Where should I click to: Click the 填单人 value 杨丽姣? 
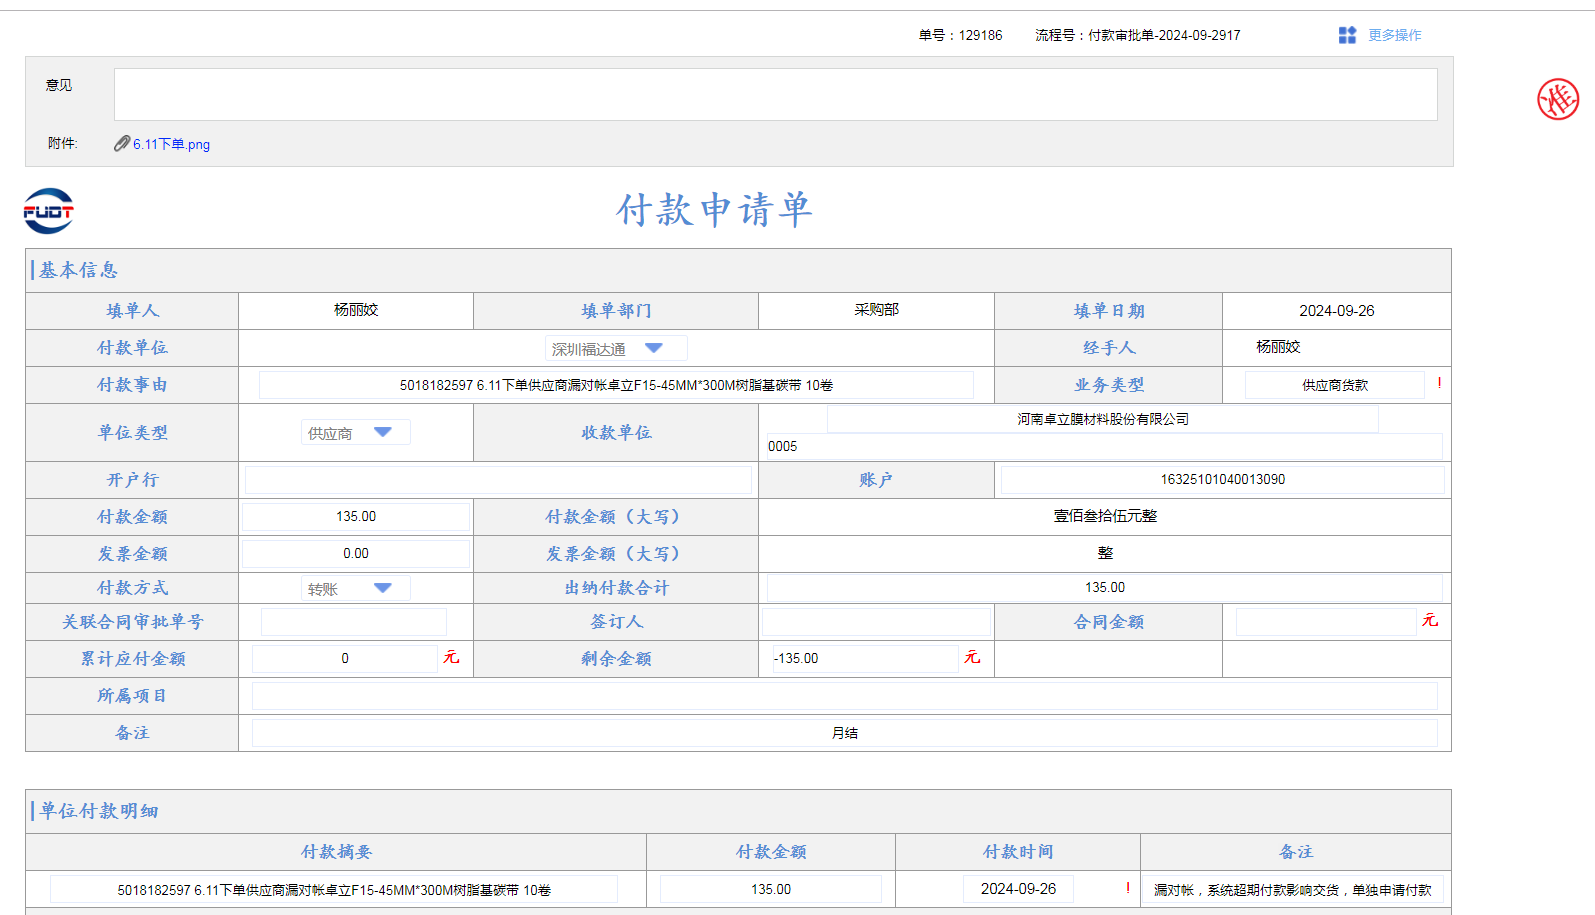[x=356, y=310]
